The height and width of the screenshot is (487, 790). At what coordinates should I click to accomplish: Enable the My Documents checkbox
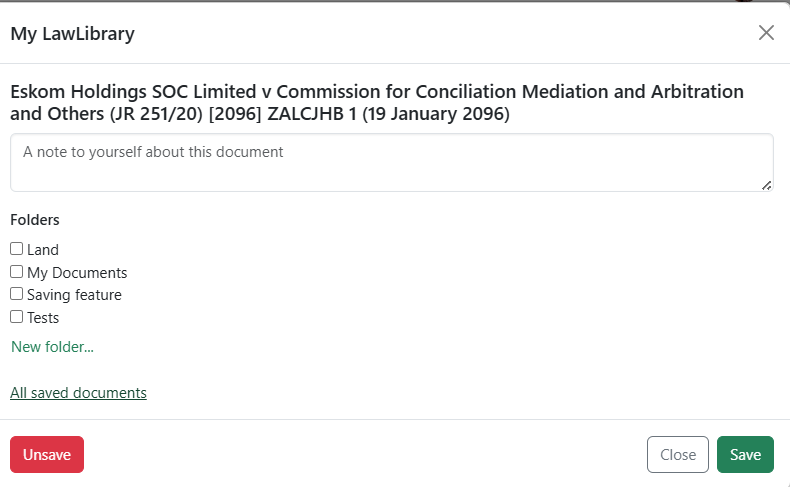pos(17,272)
